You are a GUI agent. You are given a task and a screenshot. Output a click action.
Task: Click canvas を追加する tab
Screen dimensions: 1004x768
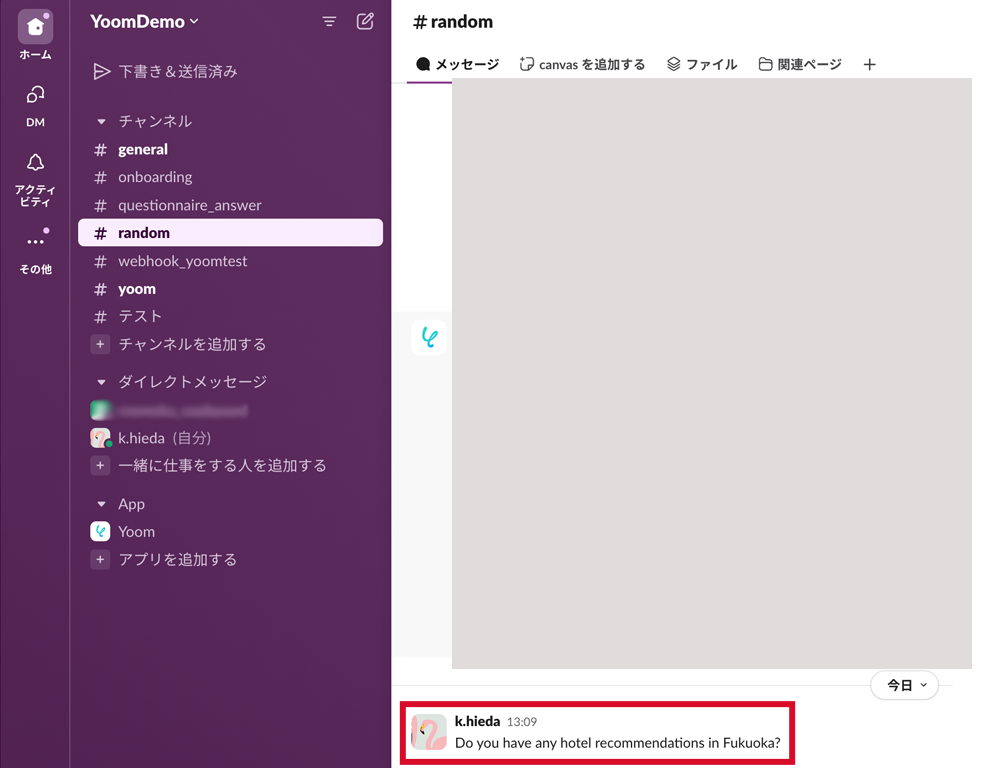(x=582, y=64)
